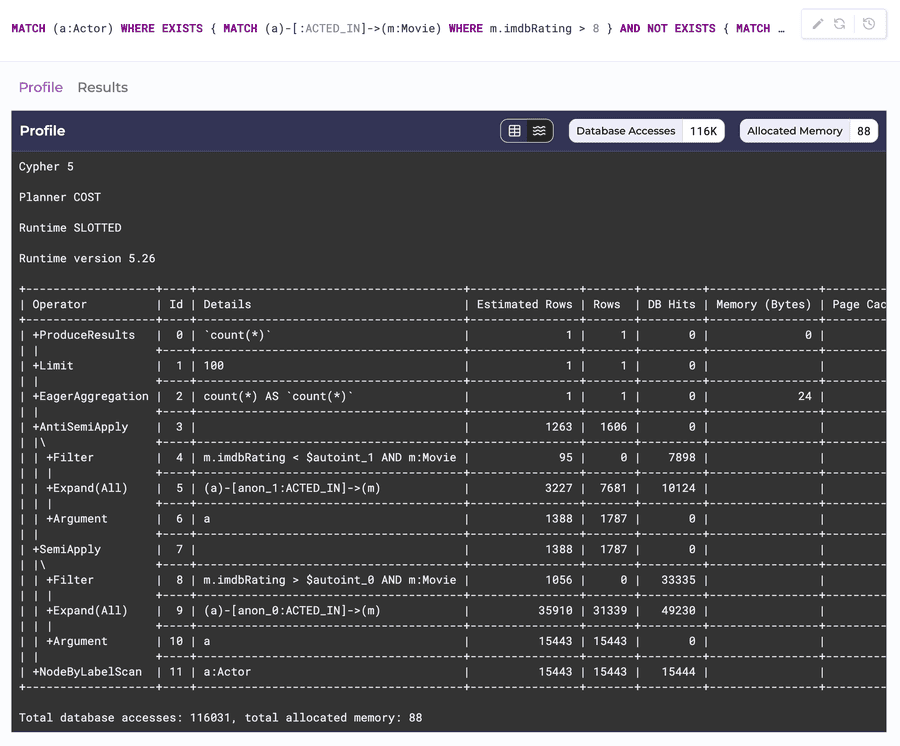
Task: Click detail 'count(*) AS `count(*)`'
Action: coord(278,396)
